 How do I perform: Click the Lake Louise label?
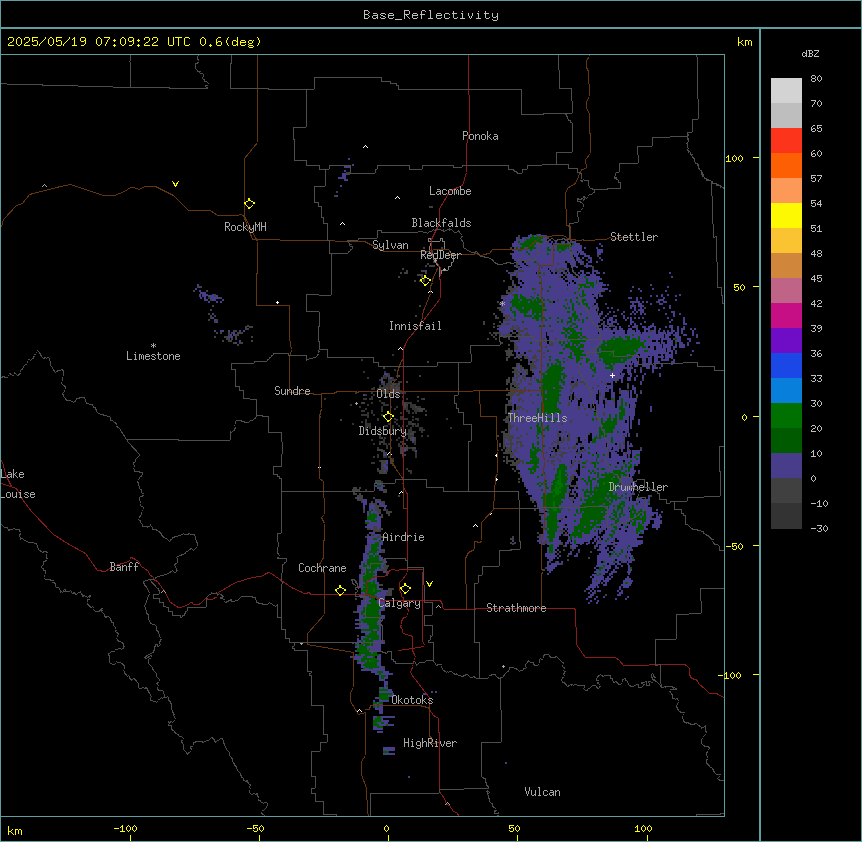18,484
